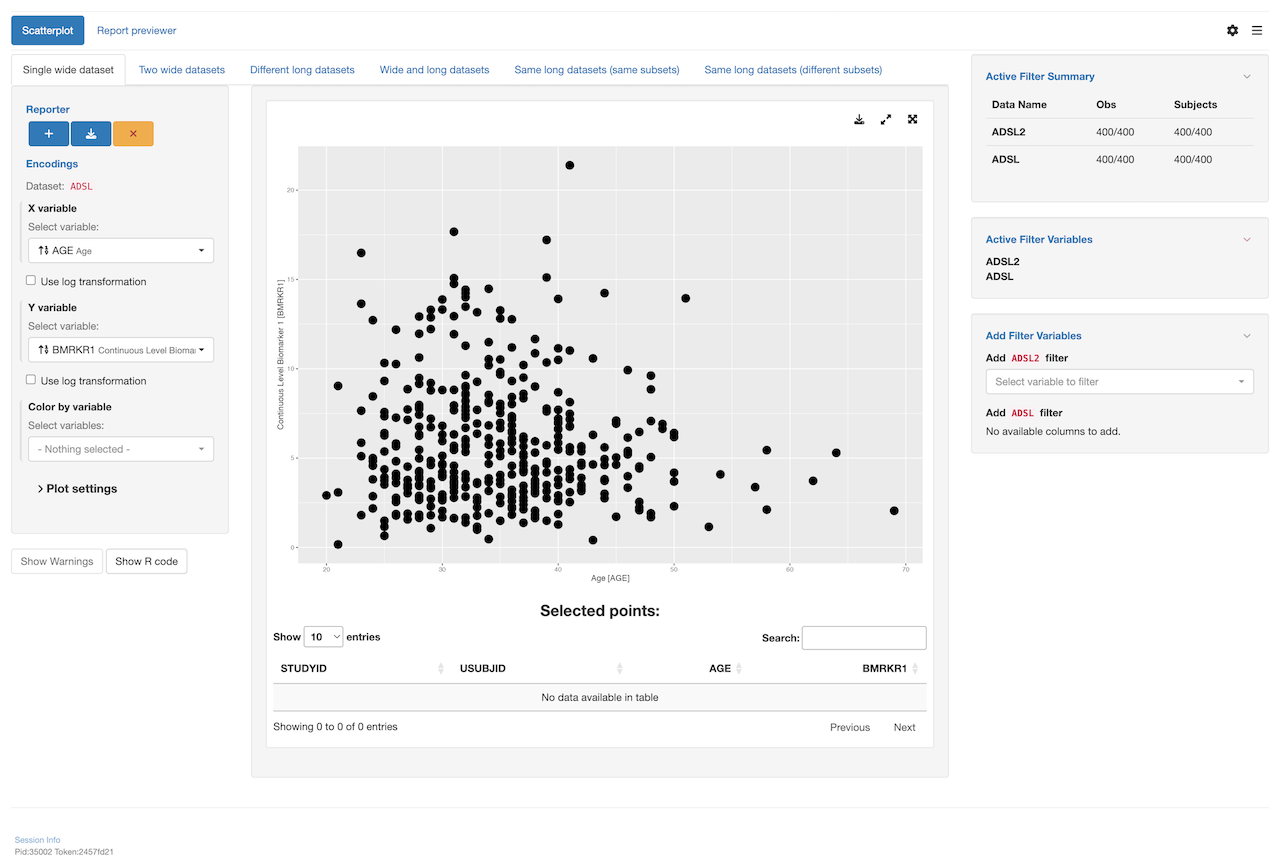The width and height of the screenshot is (1280, 861).
Task: Enable log transformation for Y variable
Action: (x=31, y=380)
